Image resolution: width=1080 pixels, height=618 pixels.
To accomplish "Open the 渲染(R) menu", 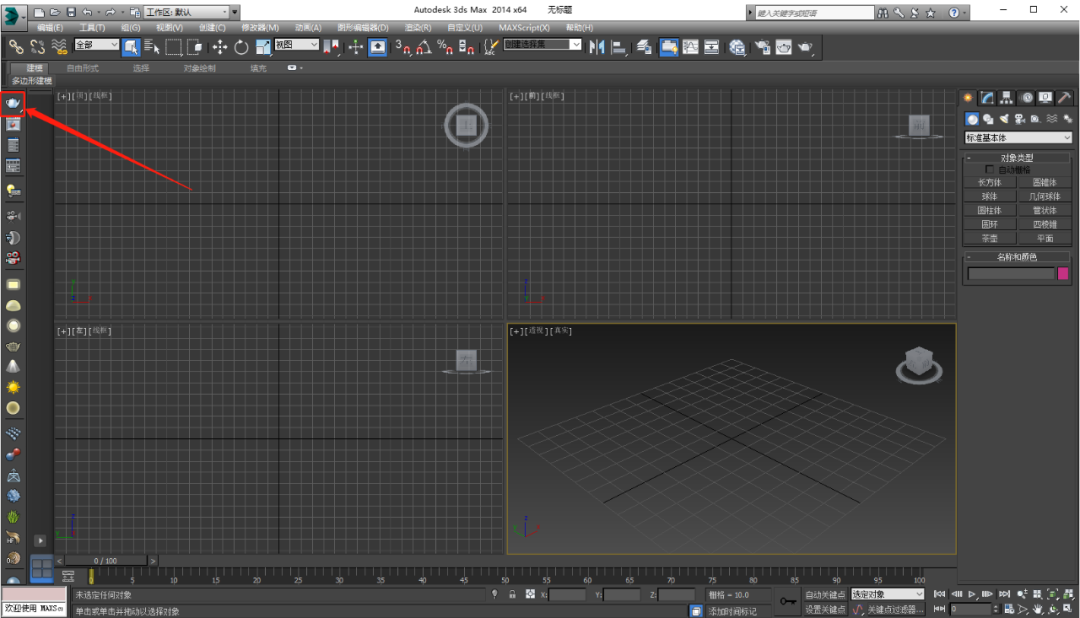I will tap(417, 28).
